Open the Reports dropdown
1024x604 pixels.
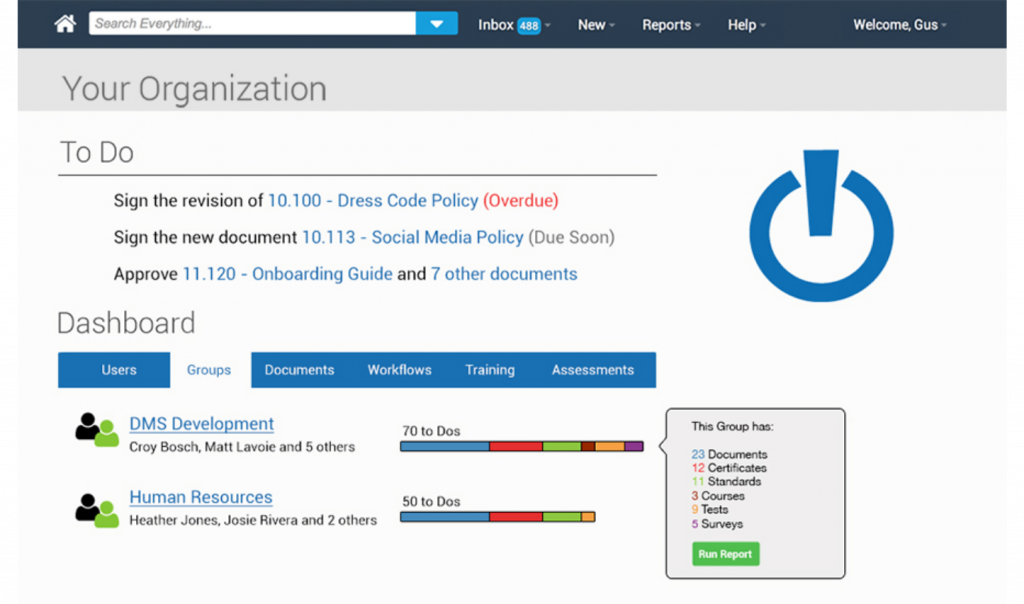tap(667, 25)
